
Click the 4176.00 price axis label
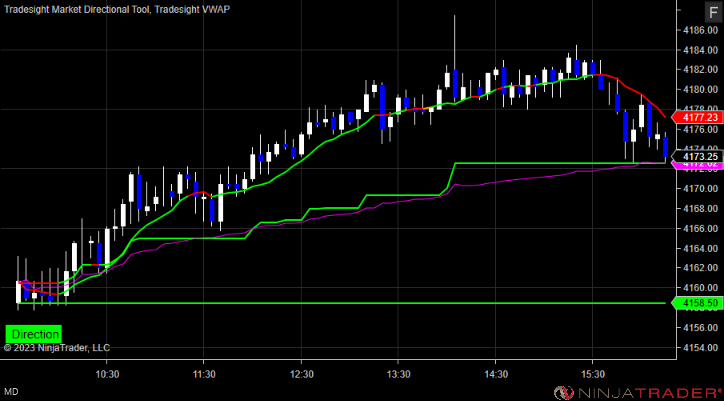[700, 129]
